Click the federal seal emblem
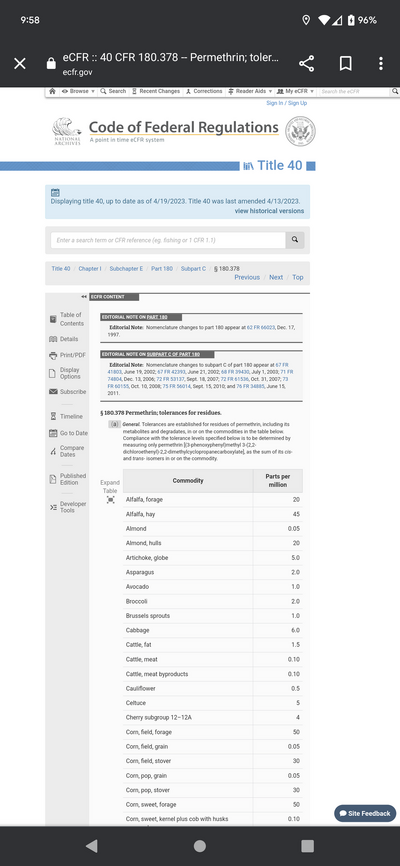 300,131
